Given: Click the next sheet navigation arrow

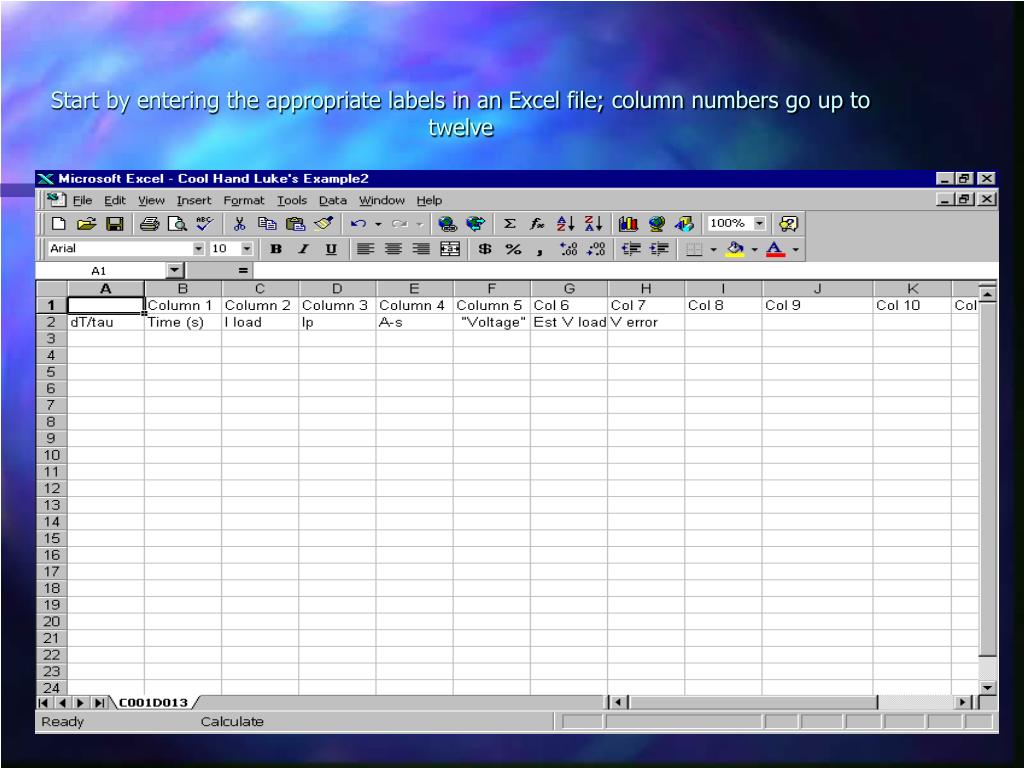Looking at the screenshot, I should [80, 703].
